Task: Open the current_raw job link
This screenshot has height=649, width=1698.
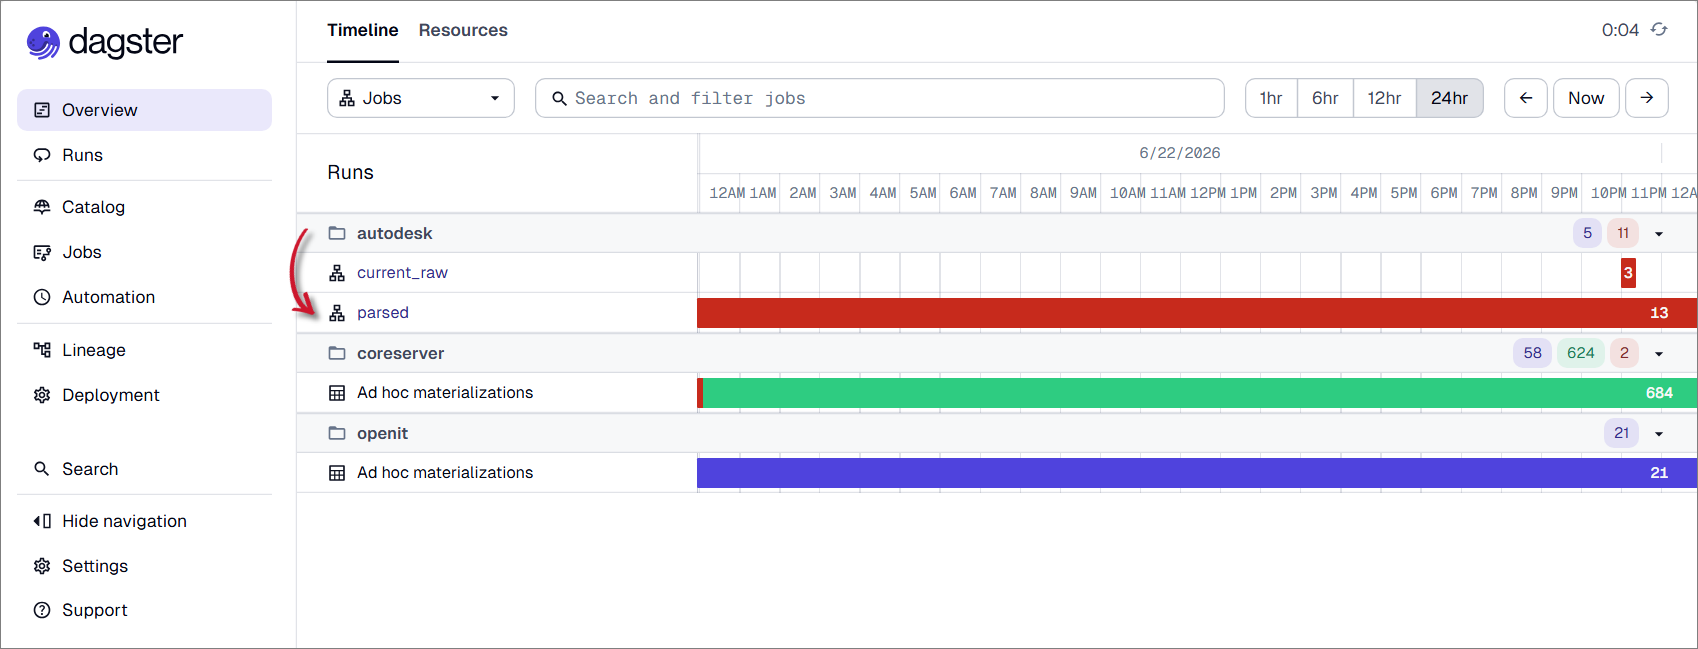Action: [402, 273]
